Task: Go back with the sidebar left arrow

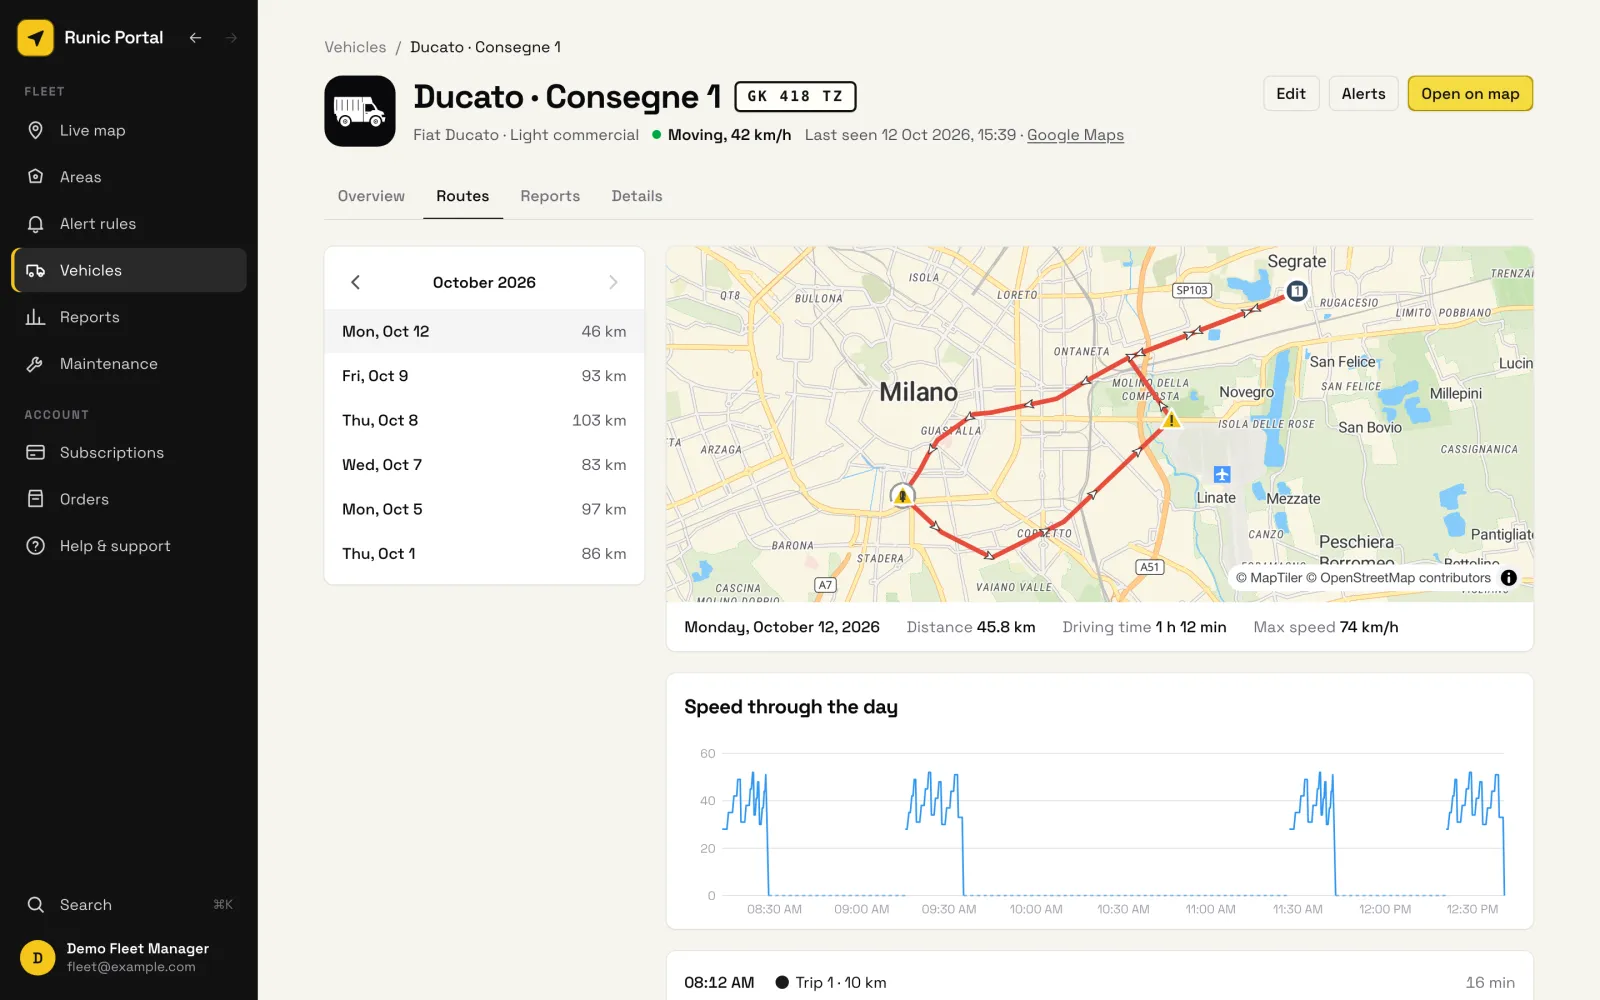Action: [196, 38]
